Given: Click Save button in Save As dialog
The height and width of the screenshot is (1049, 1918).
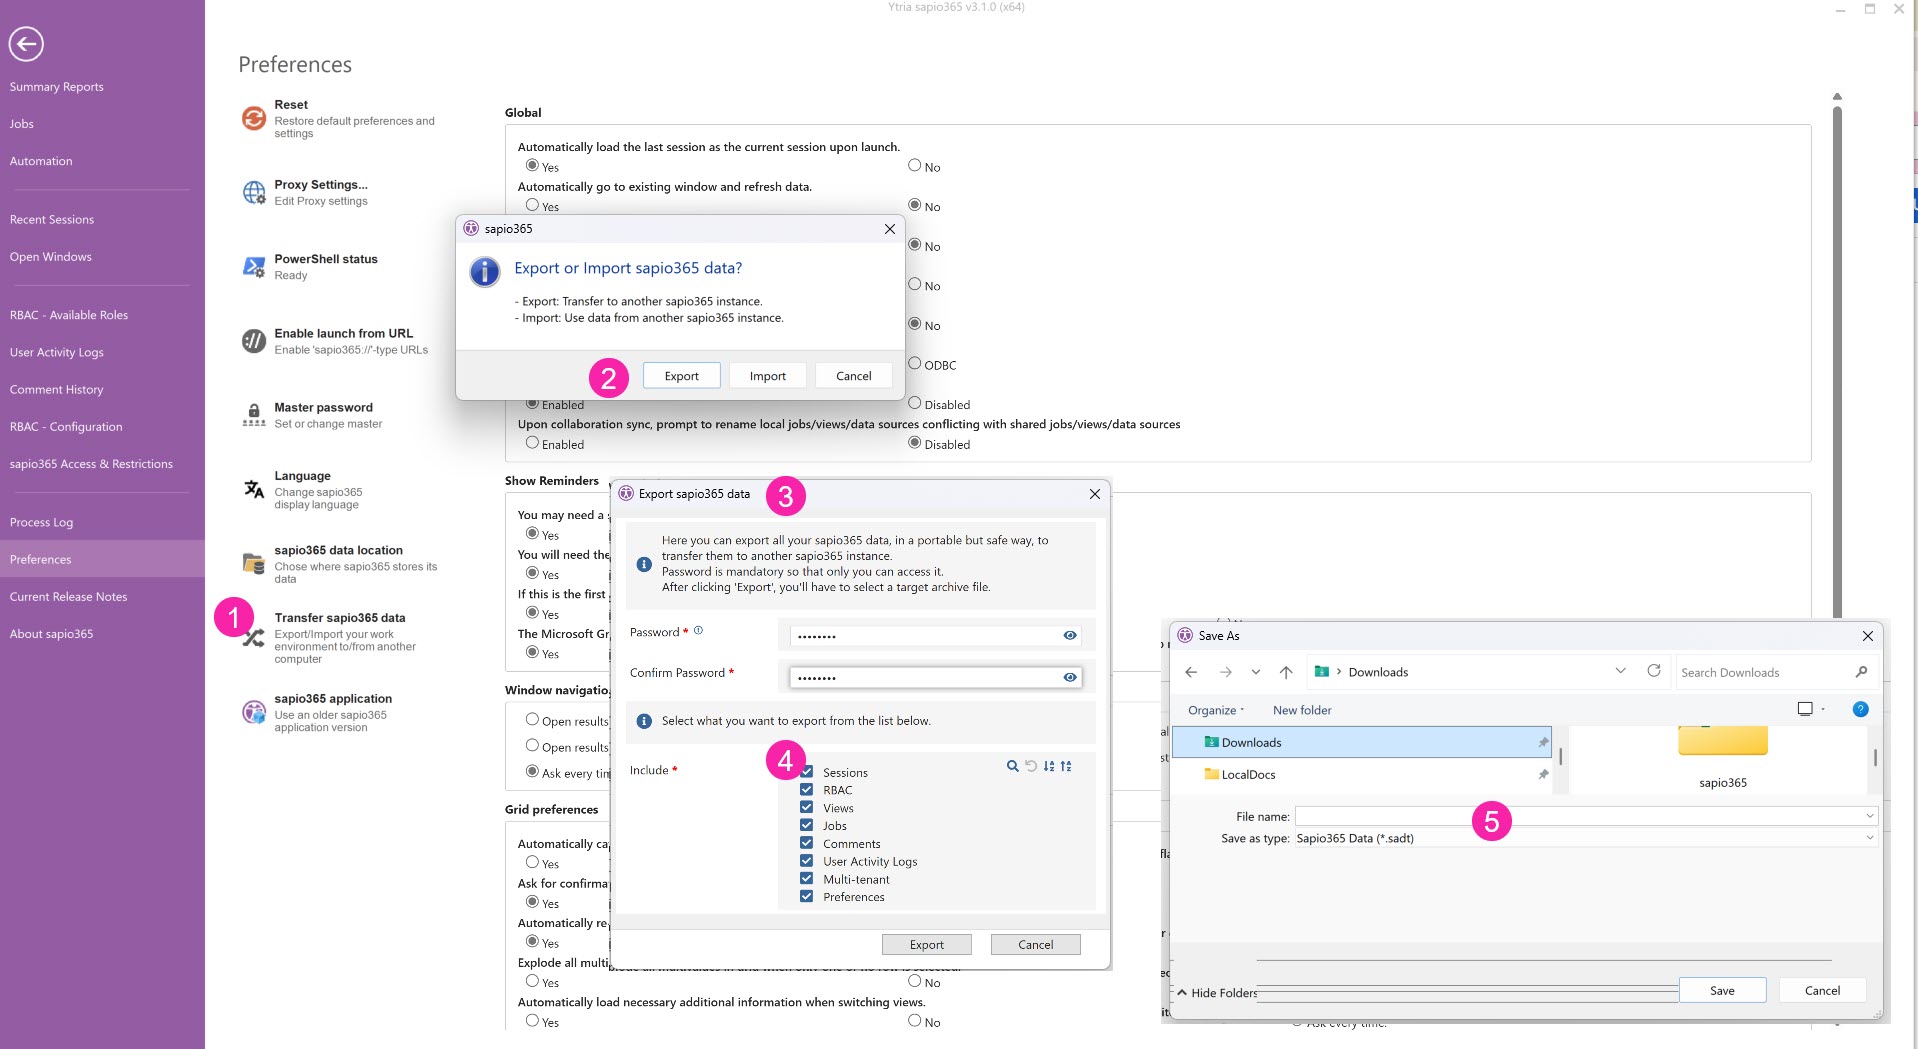Looking at the screenshot, I should [1721, 990].
